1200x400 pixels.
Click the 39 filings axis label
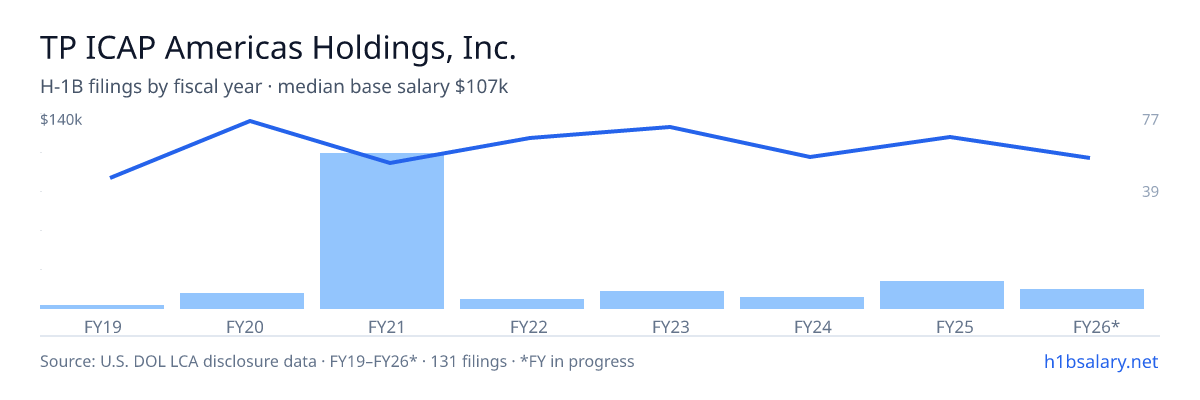1150,191
